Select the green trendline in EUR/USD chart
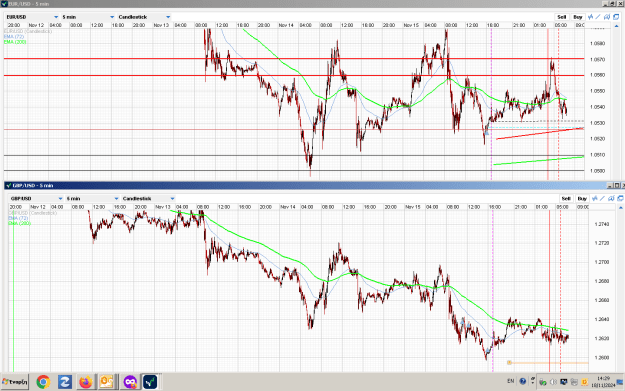This screenshot has width=625, height=391. tap(538, 160)
